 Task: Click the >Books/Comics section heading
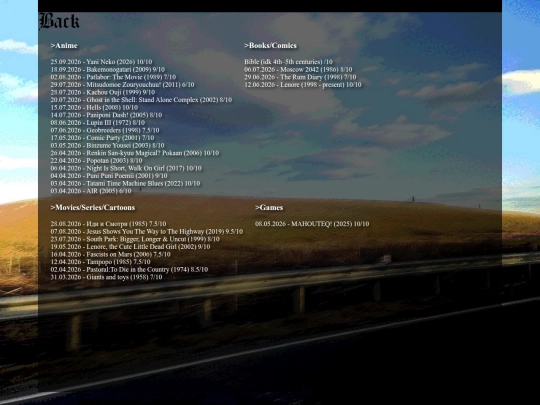click(x=270, y=45)
